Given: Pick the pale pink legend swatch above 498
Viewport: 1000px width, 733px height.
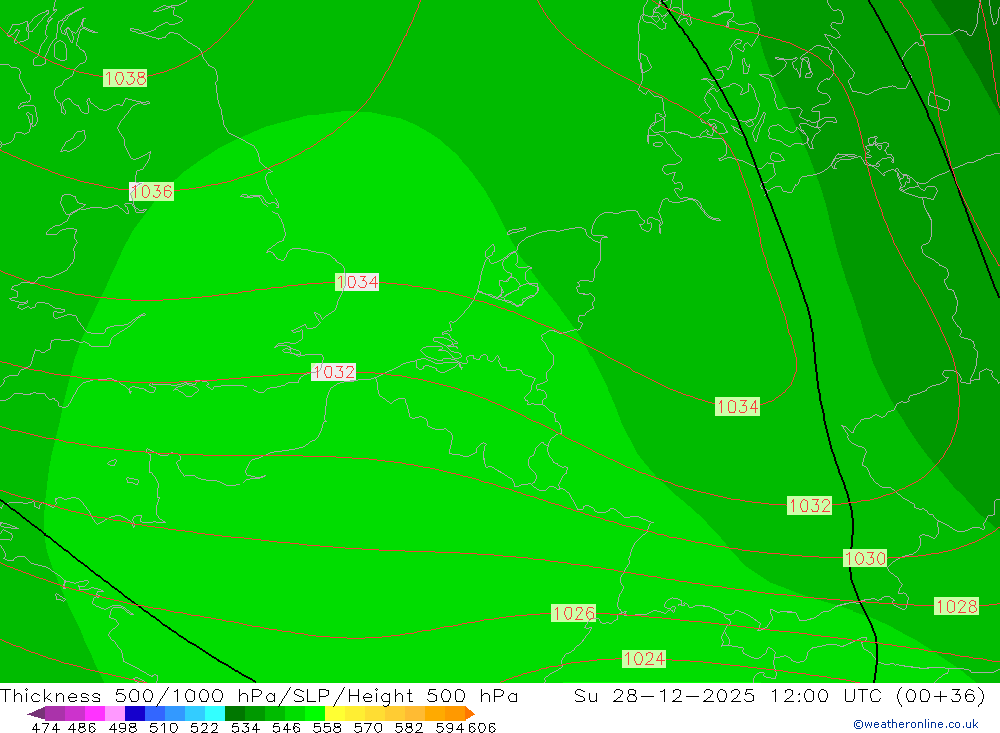Looking at the screenshot, I should click(x=115, y=713).
